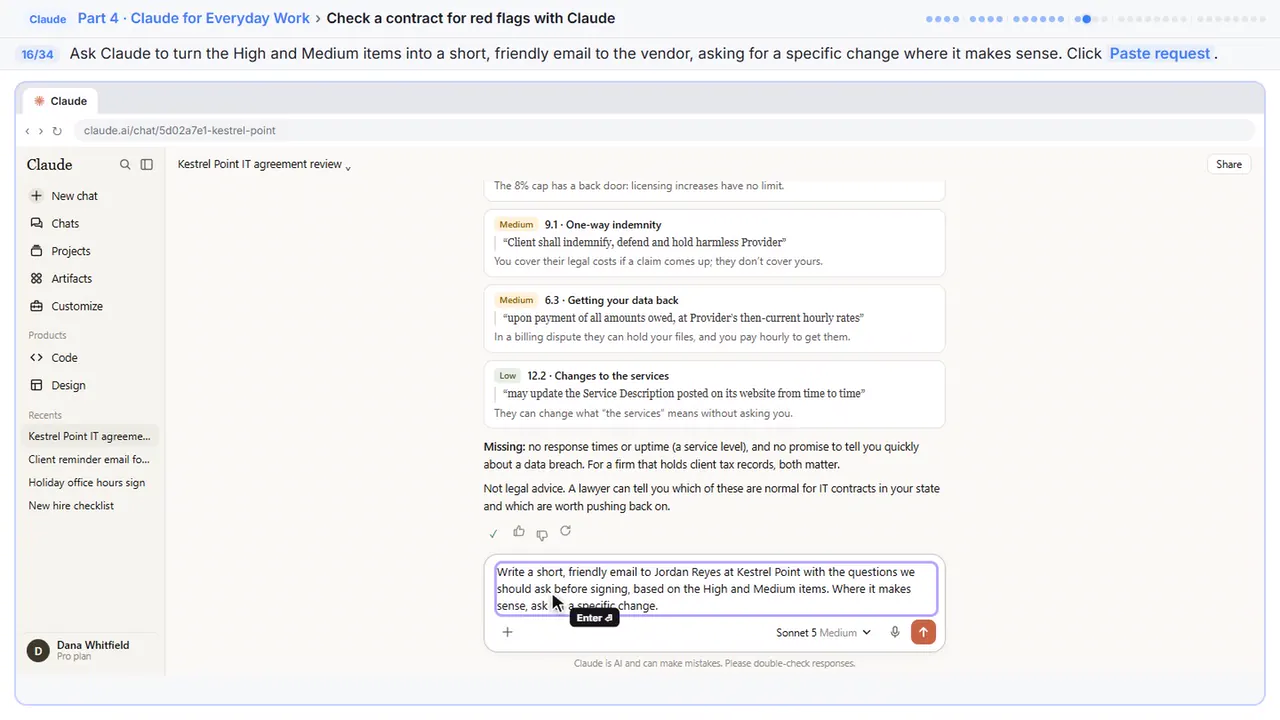Image resolution: width=1280 pixels, height=720 pixels.
Task: Reload the page with the refresh icon
Action: 57,131
